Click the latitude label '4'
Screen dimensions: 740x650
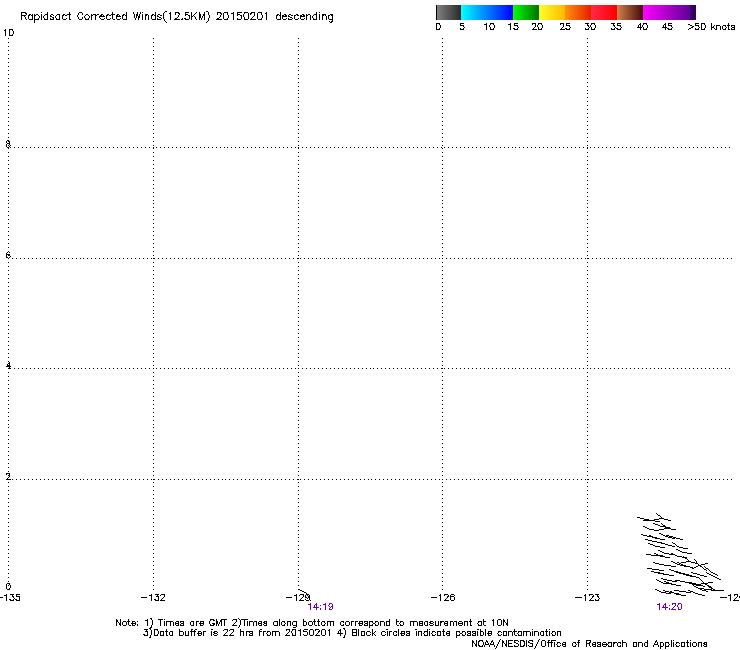8,366
